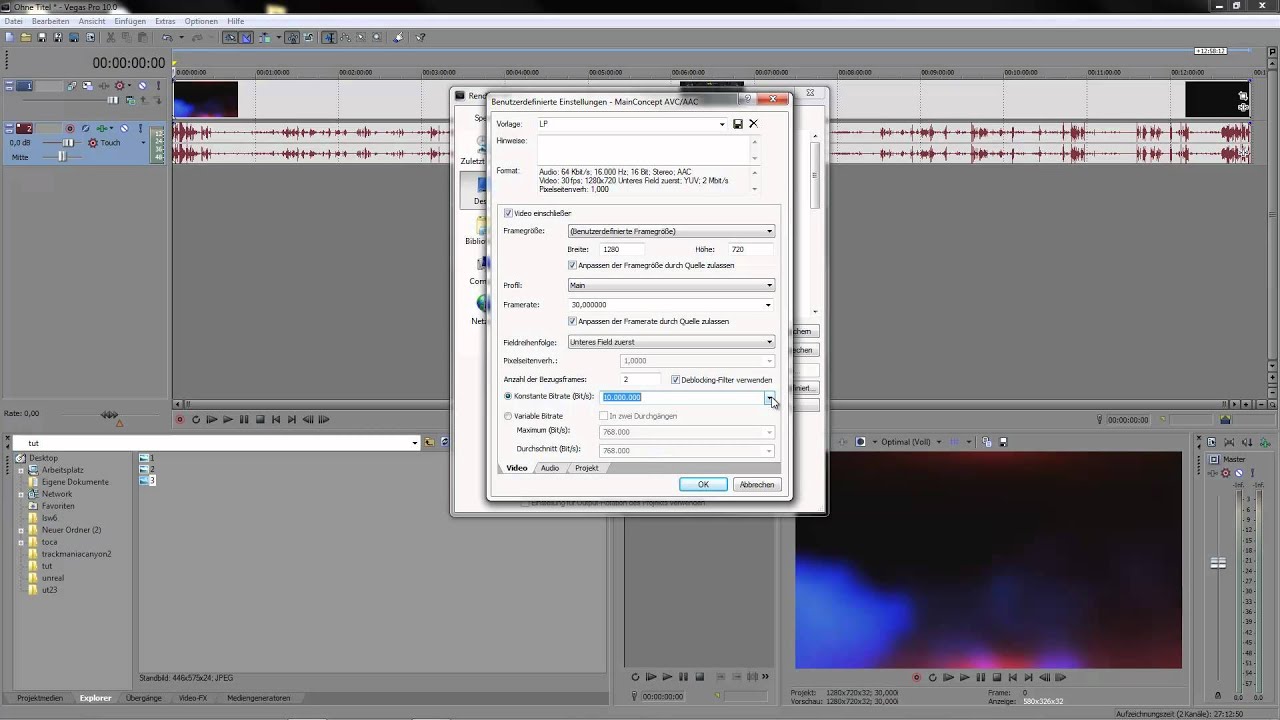The height and width of the screenshot is (720, 1280).
Task: Click timeline Loop Playback button
Action: 196,419
